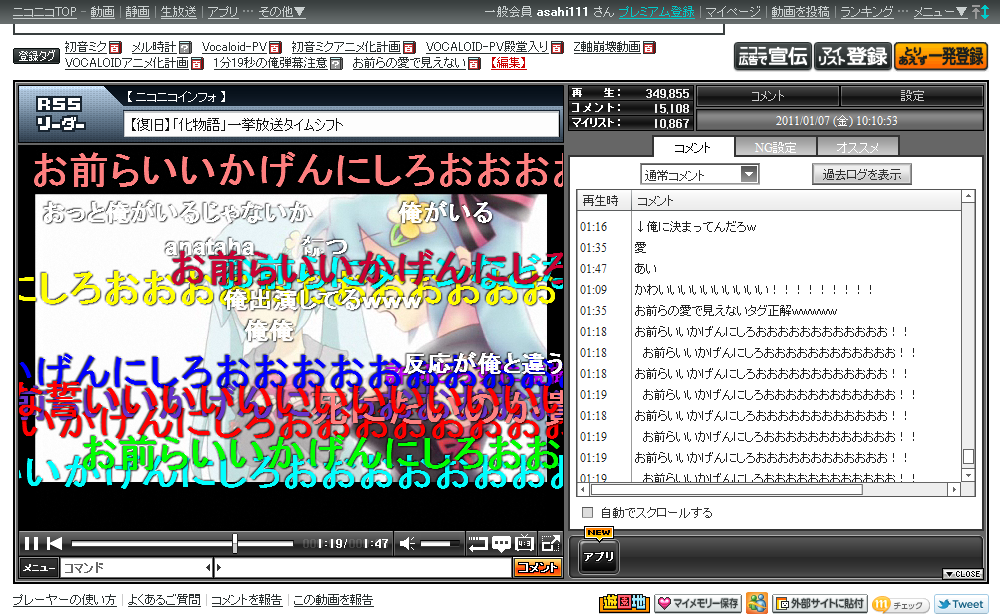Click the 宣伝 advertise button

772,56
